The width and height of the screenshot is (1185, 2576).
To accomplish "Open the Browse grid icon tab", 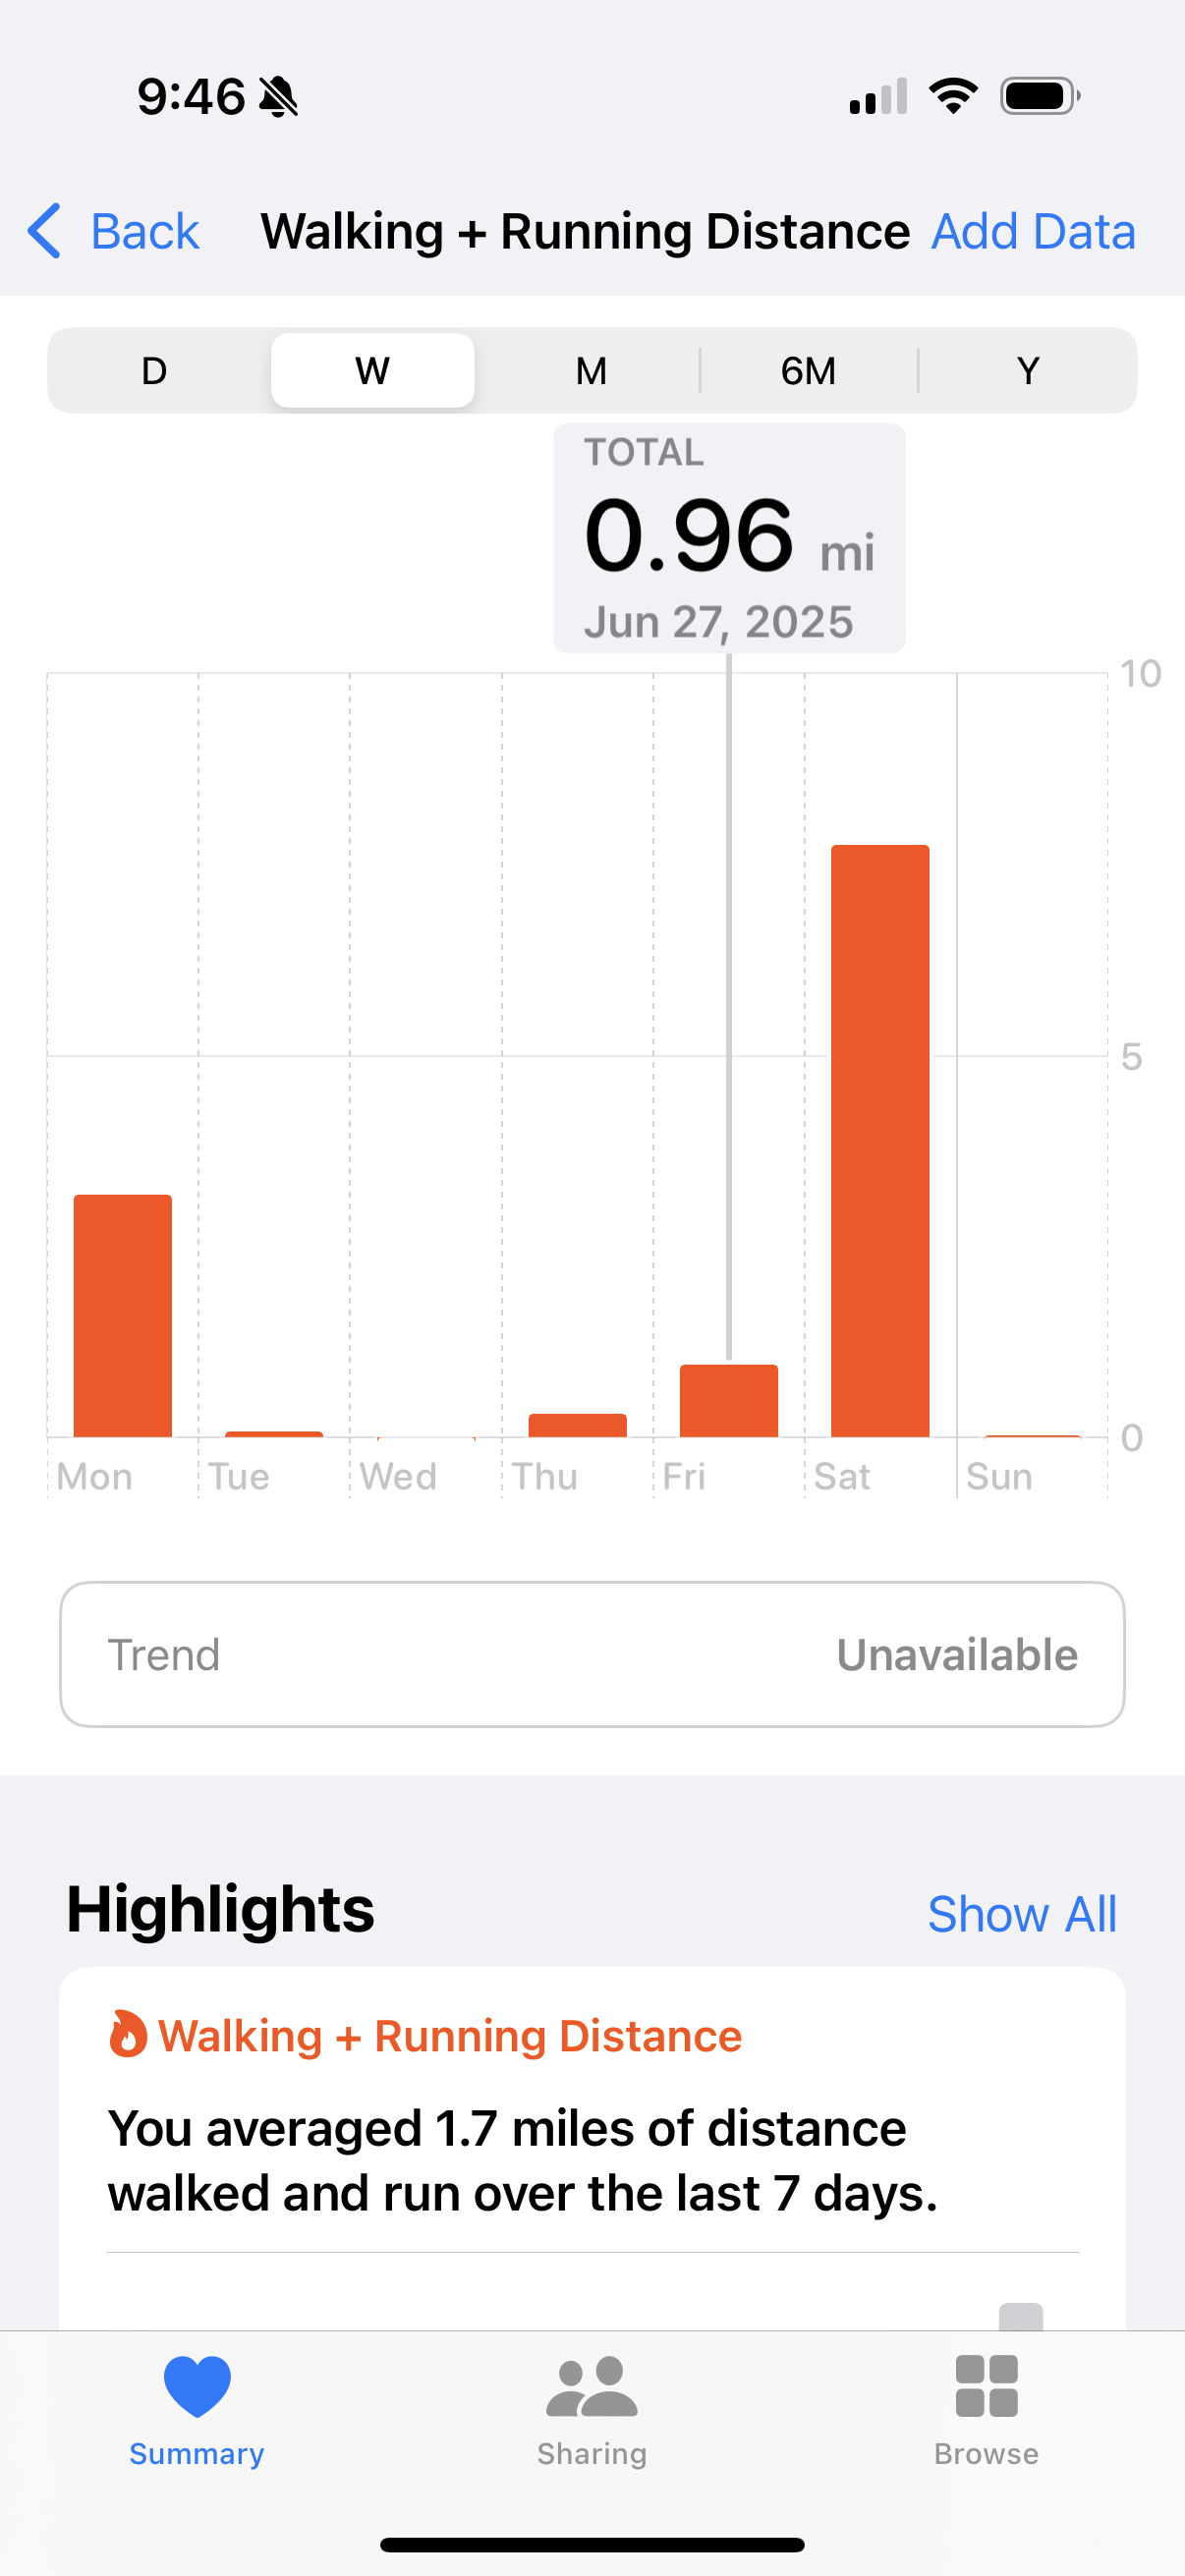I will point(986,2386).
